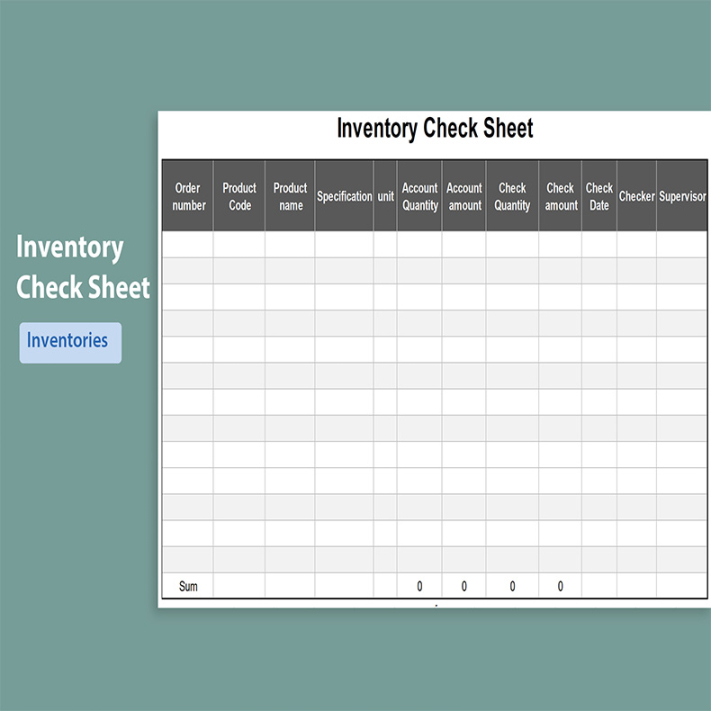Click the Specification header cell
711x711 pixels.
tap(344, 196)
